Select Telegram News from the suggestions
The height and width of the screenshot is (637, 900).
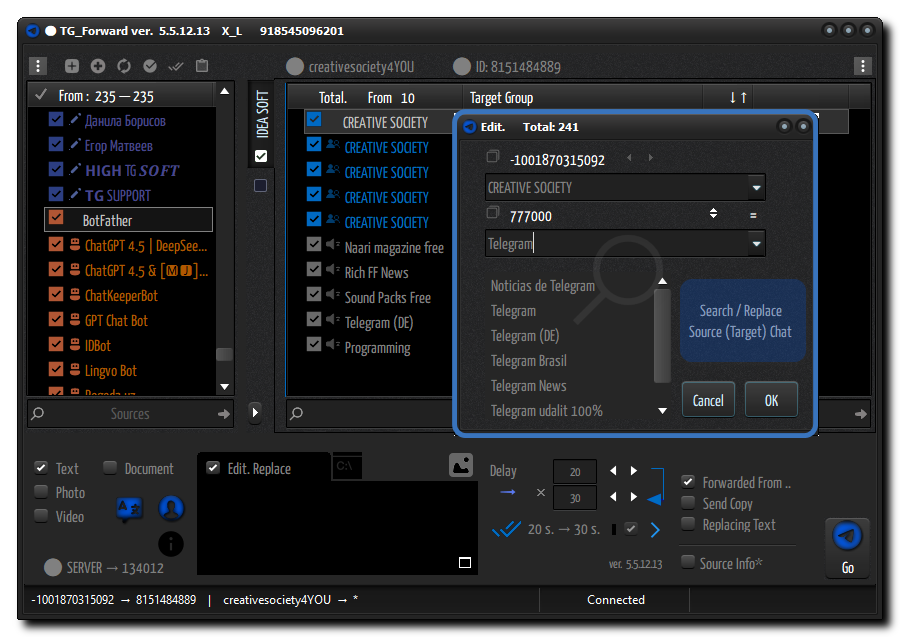529,386
